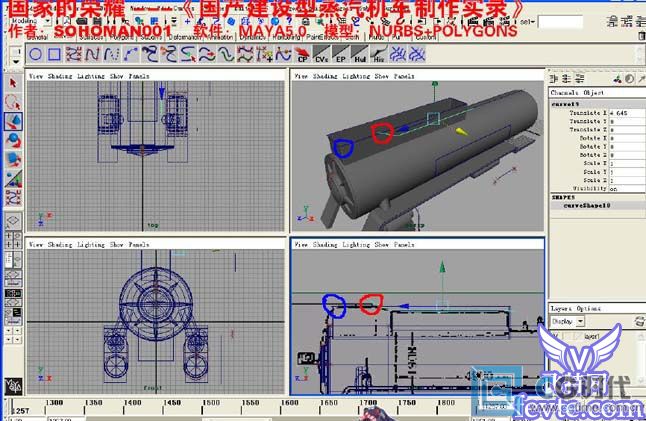The image size is (646, 421).
Task: Click the Rotate Y value field
Action: (627, 147)
